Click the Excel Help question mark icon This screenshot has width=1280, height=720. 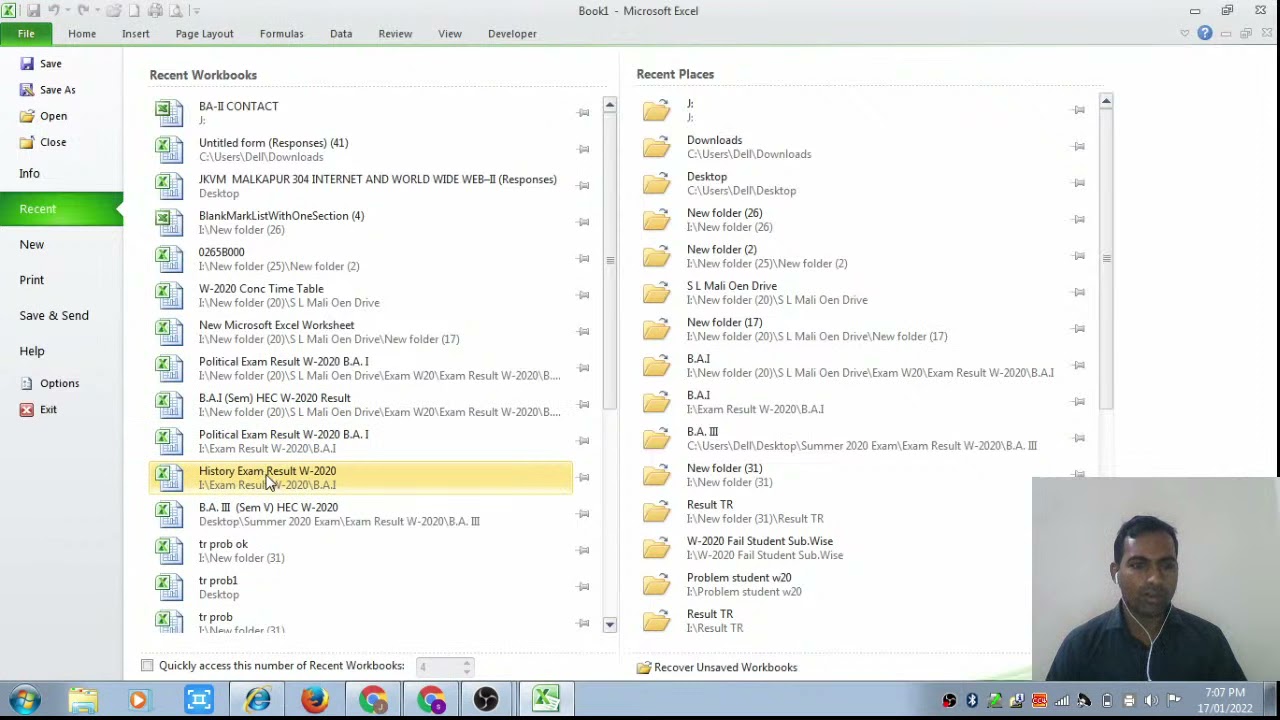pos(1205,34)
